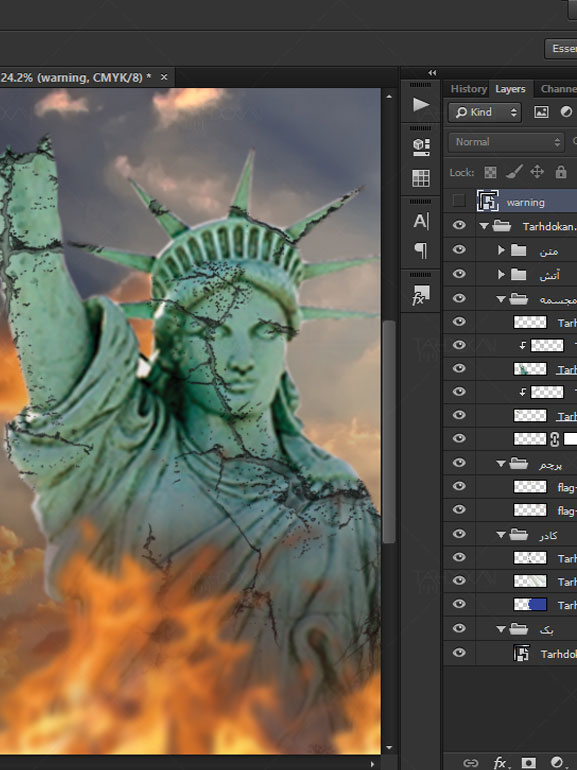Close the warning document tab

coord(164,78)
